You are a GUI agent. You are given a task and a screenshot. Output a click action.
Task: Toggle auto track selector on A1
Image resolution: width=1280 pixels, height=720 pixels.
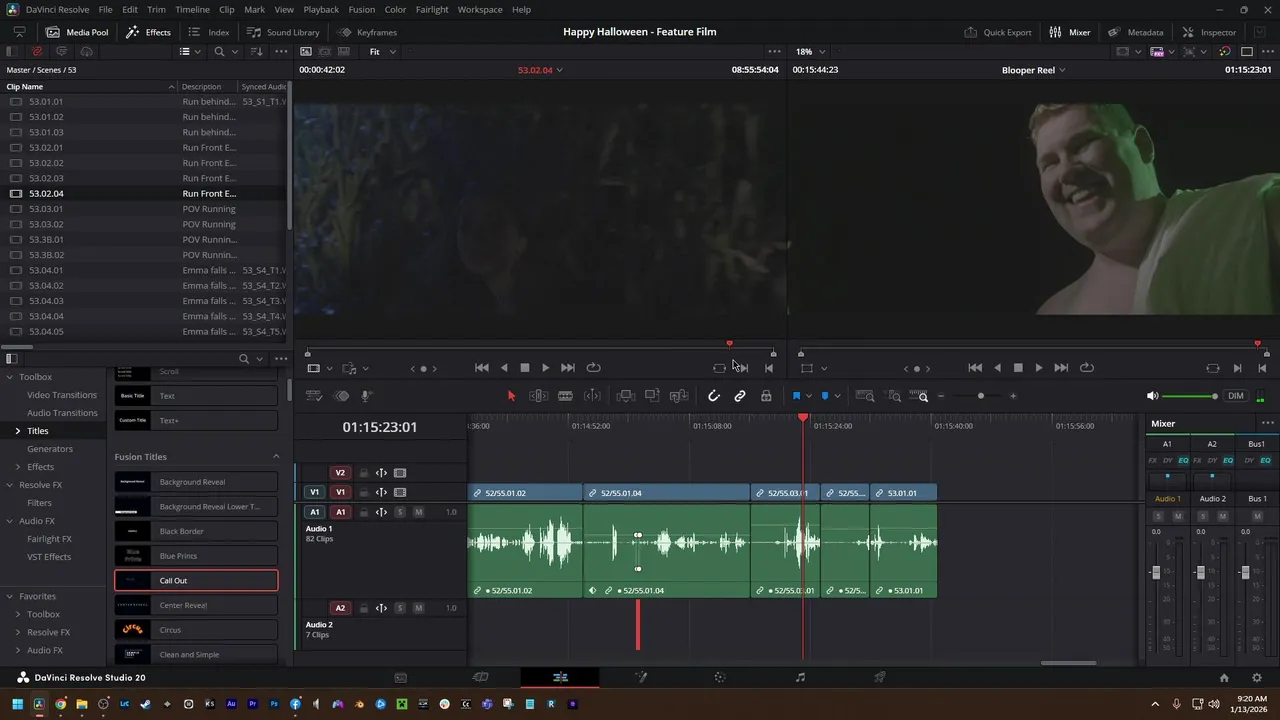(x=381, y=512)
